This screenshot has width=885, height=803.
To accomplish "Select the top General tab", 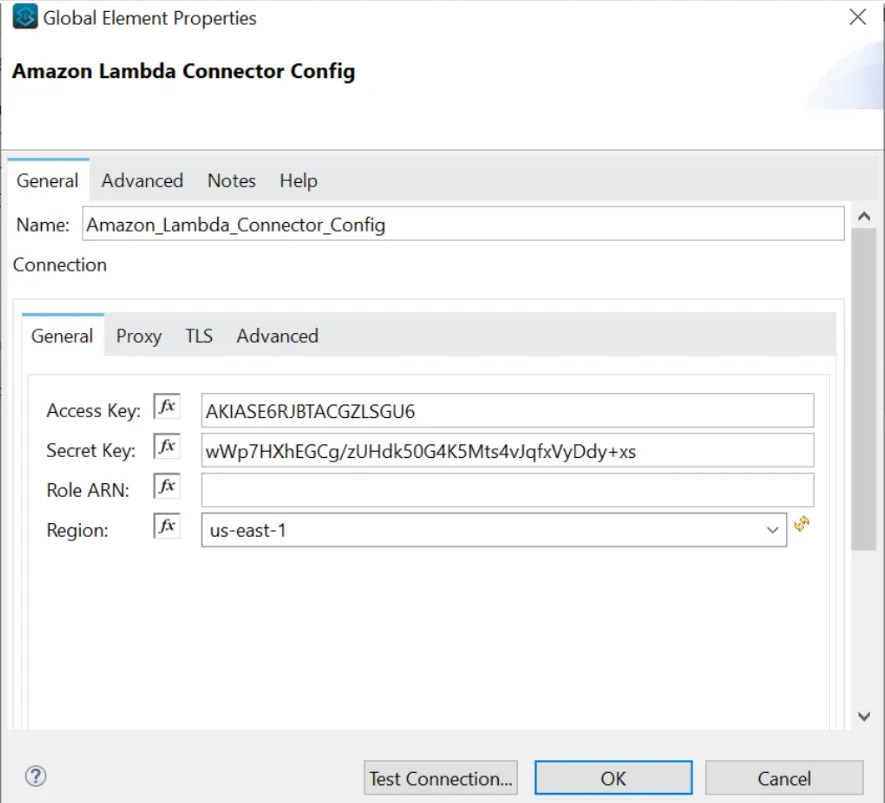I will click(x=47, y=181).
